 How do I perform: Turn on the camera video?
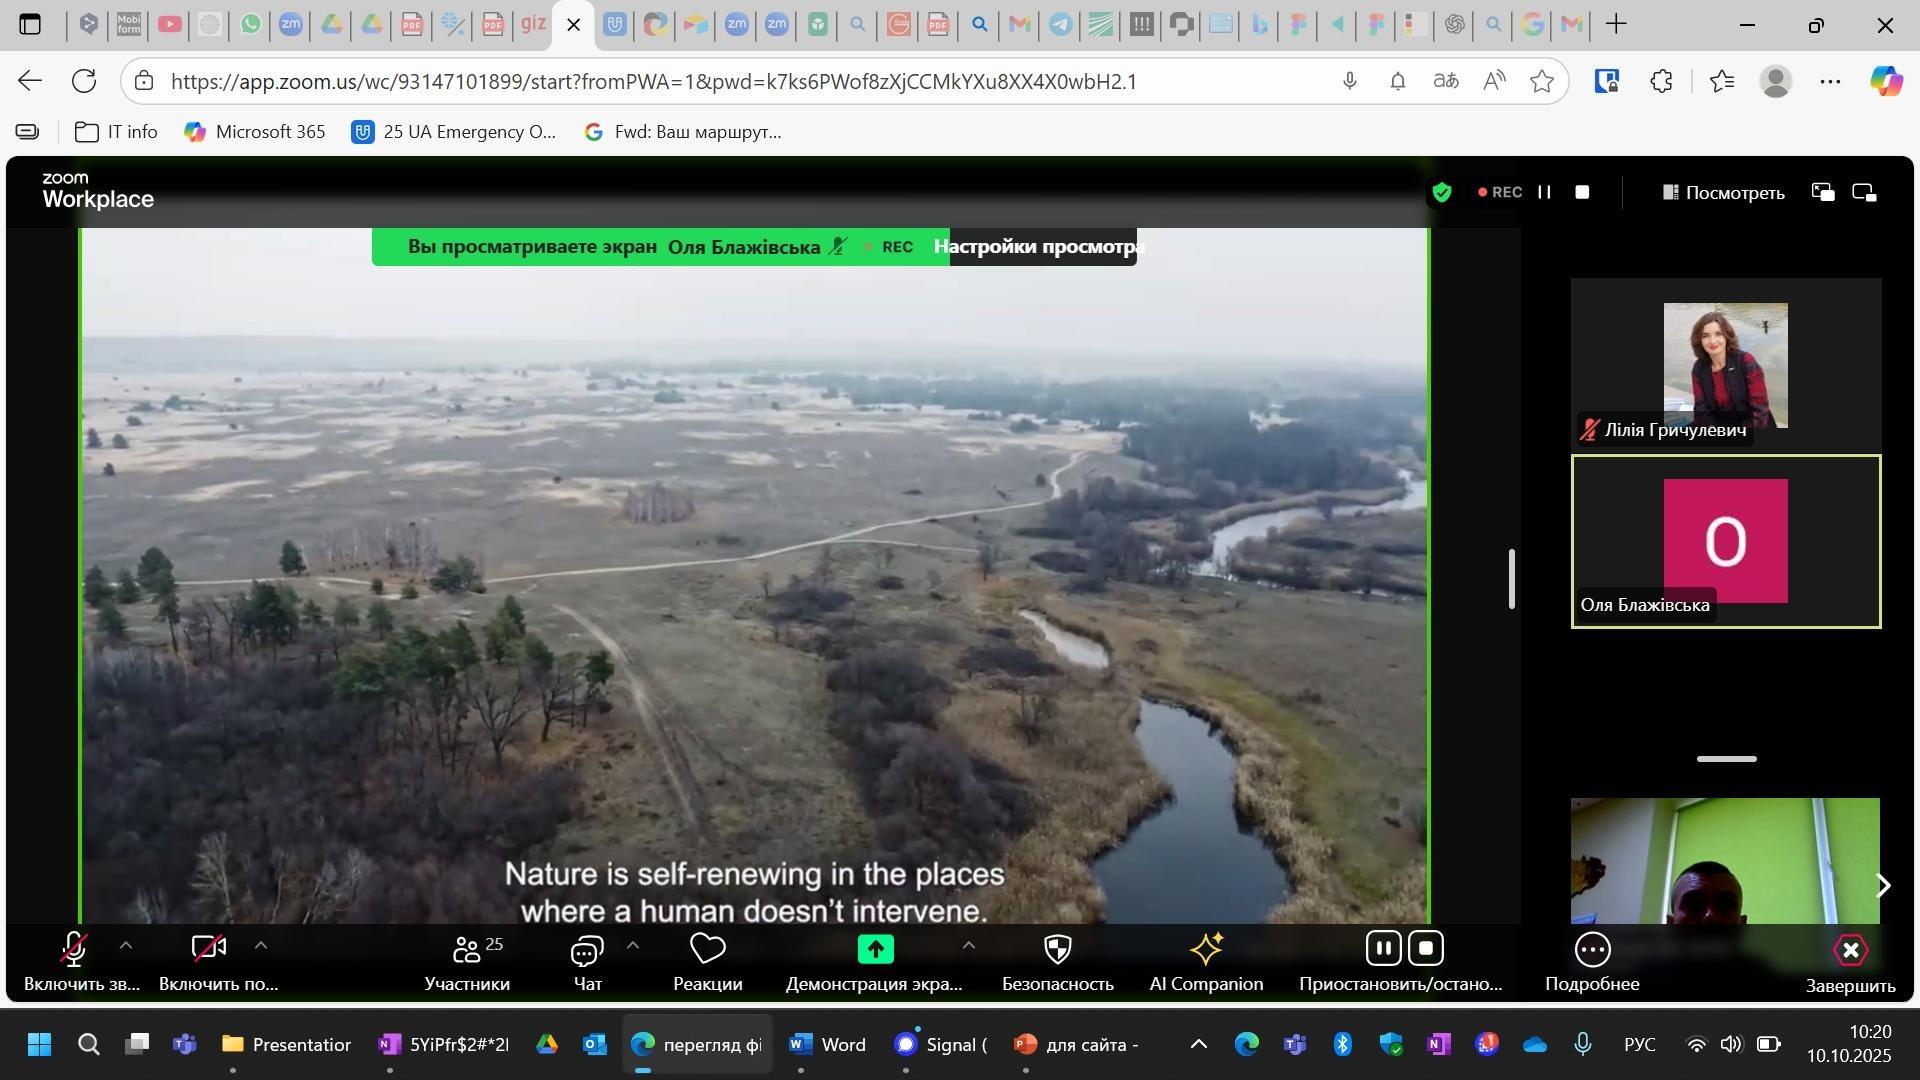(x=209, y=950)
